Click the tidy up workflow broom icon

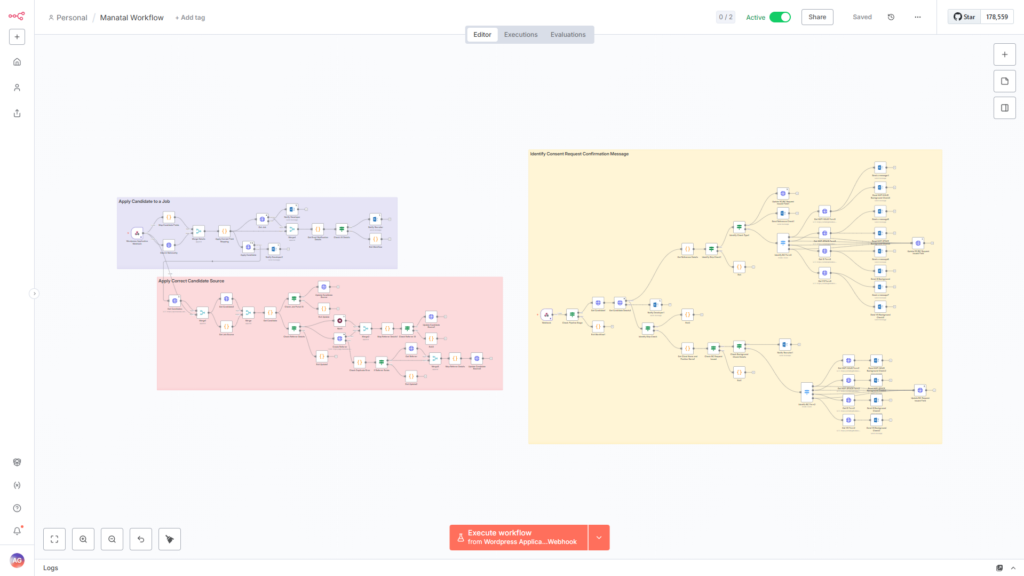[x=169, y=539]
